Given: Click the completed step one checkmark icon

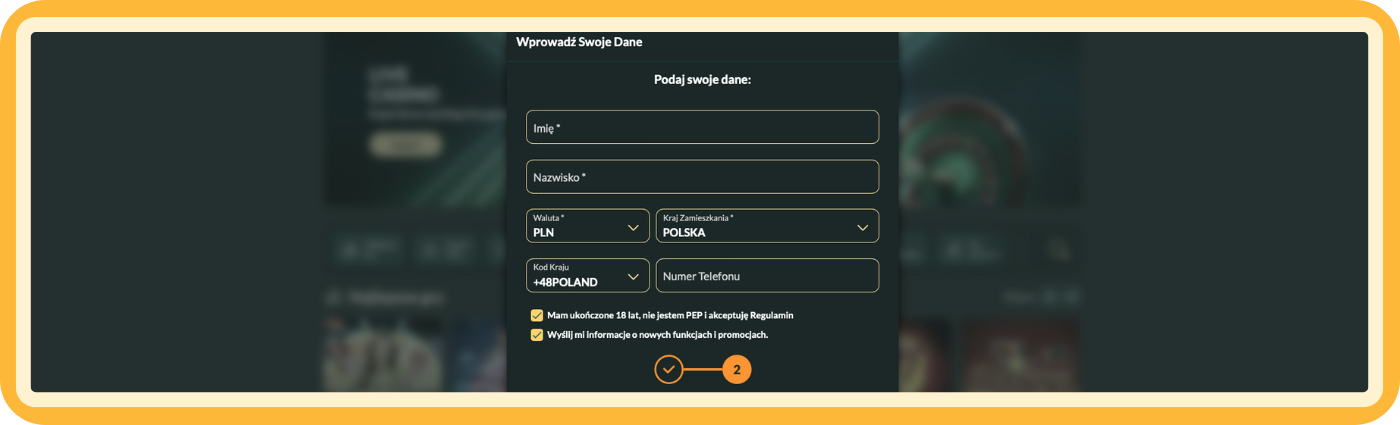Looking at the screenshot, I should (669, 370).
